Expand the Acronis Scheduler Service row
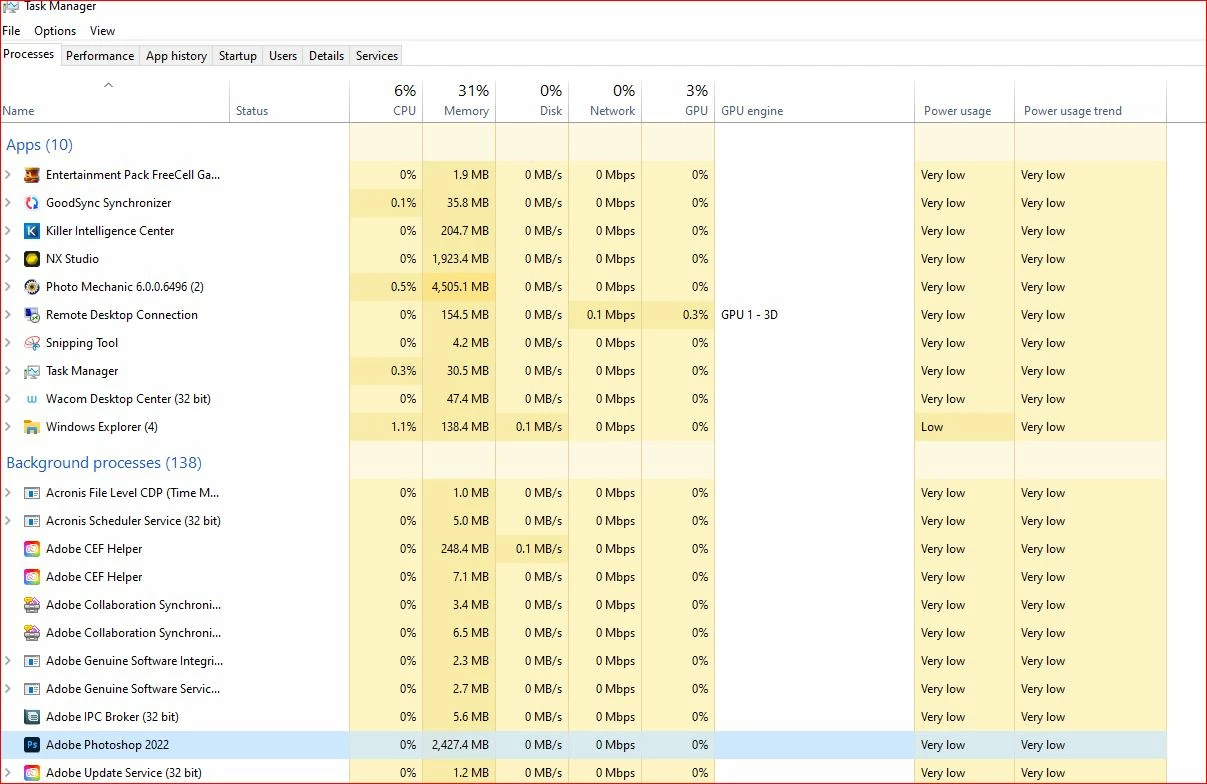The image size is (1207, 784). [x=8, y=521]
